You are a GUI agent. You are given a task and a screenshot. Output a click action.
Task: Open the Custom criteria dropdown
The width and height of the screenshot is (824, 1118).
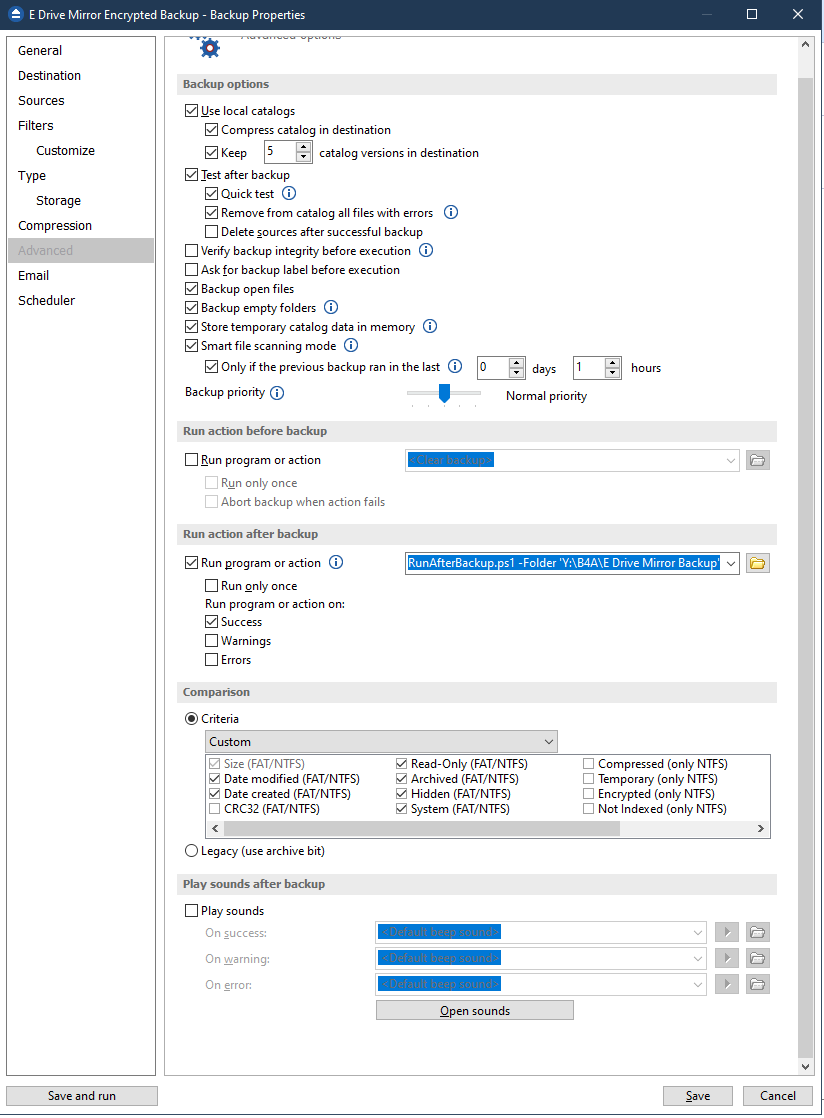[381, 742]
